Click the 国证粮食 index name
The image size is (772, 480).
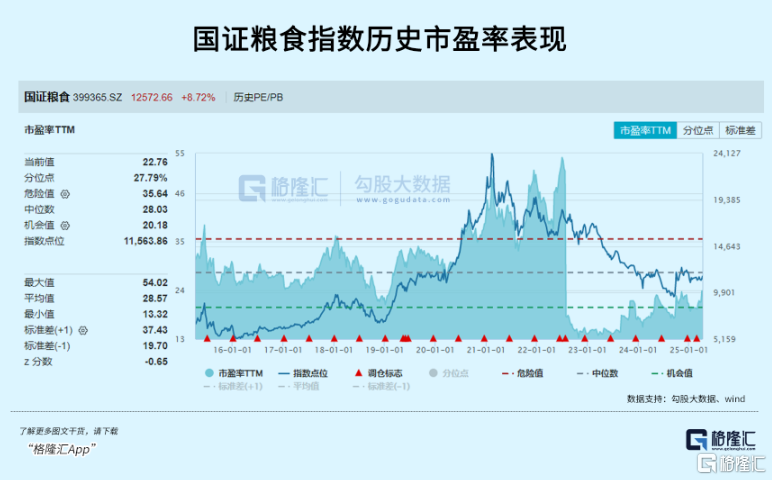pos(47,97)
